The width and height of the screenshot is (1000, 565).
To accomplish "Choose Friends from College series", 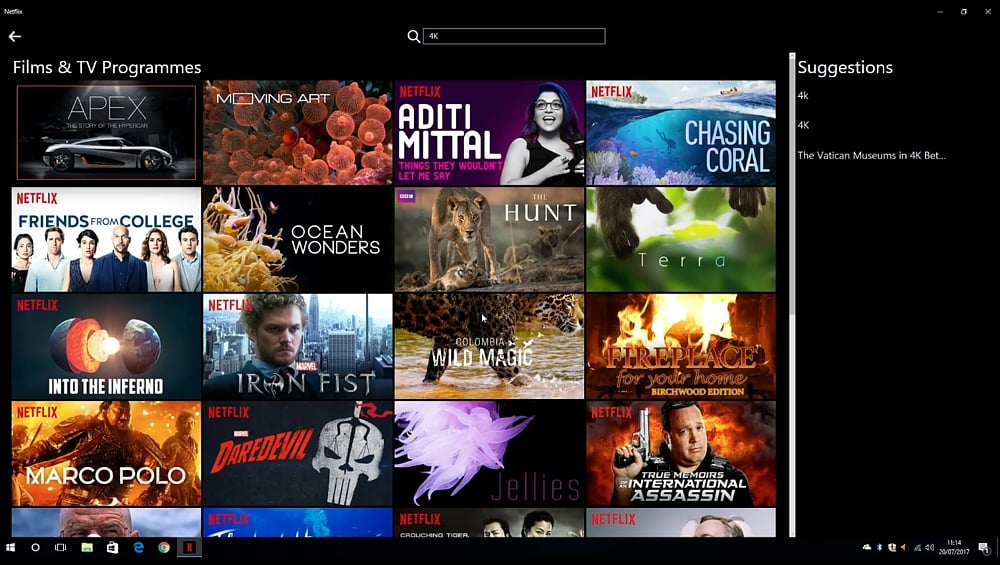I will [107, 239].
